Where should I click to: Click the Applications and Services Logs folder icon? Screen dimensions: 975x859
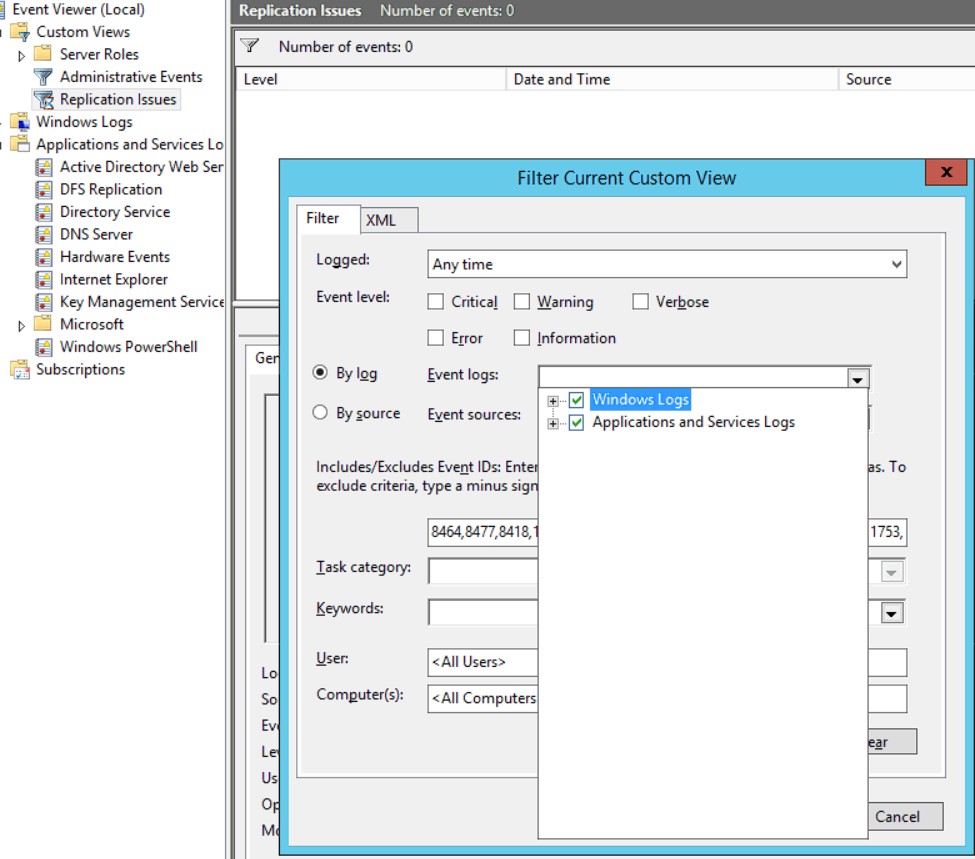[21, 144]
